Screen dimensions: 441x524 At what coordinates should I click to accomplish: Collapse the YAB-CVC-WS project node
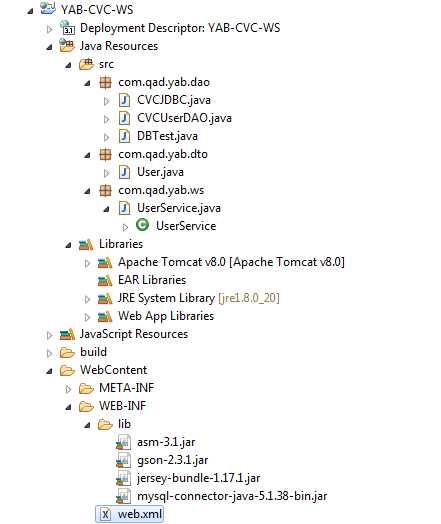(30, 11)
